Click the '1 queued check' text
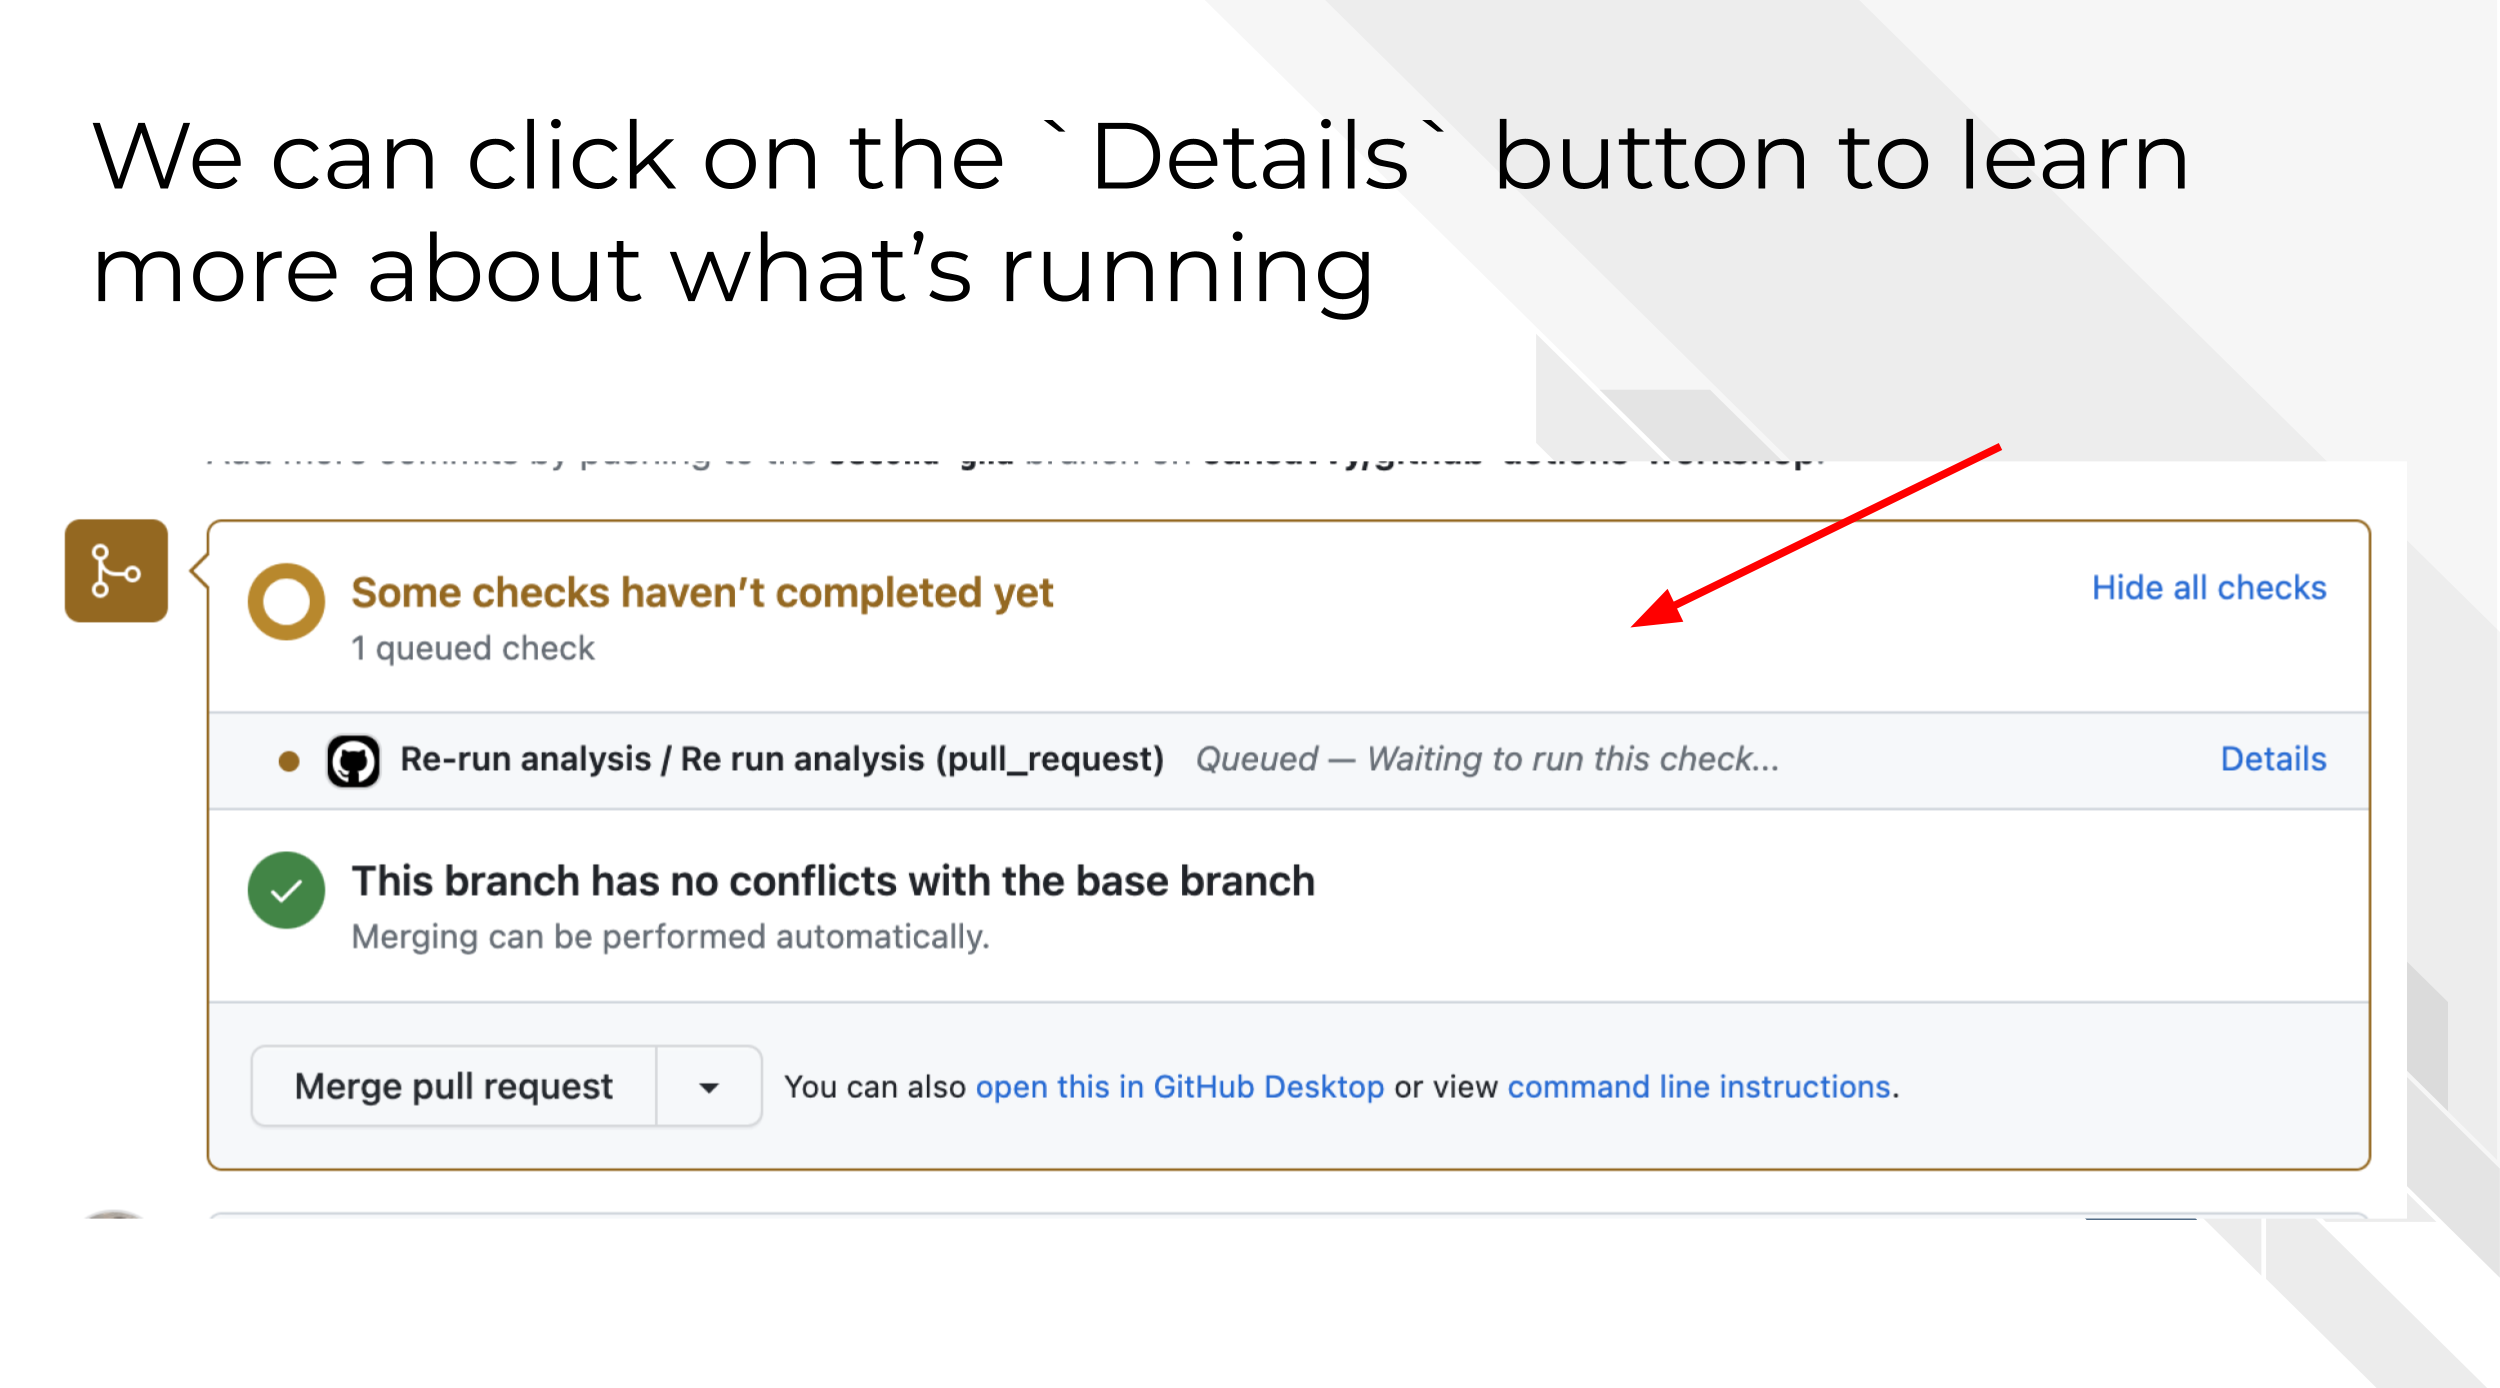 (473, 648)
